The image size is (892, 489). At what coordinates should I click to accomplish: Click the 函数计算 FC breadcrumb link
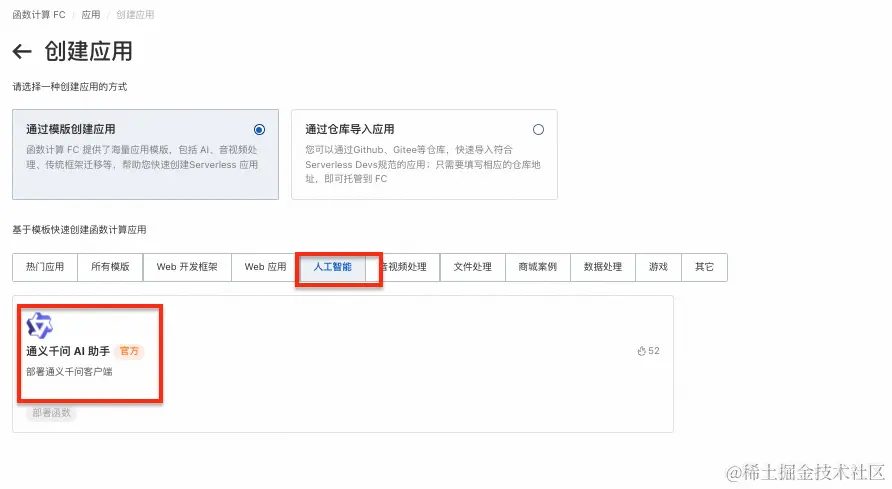39,15
